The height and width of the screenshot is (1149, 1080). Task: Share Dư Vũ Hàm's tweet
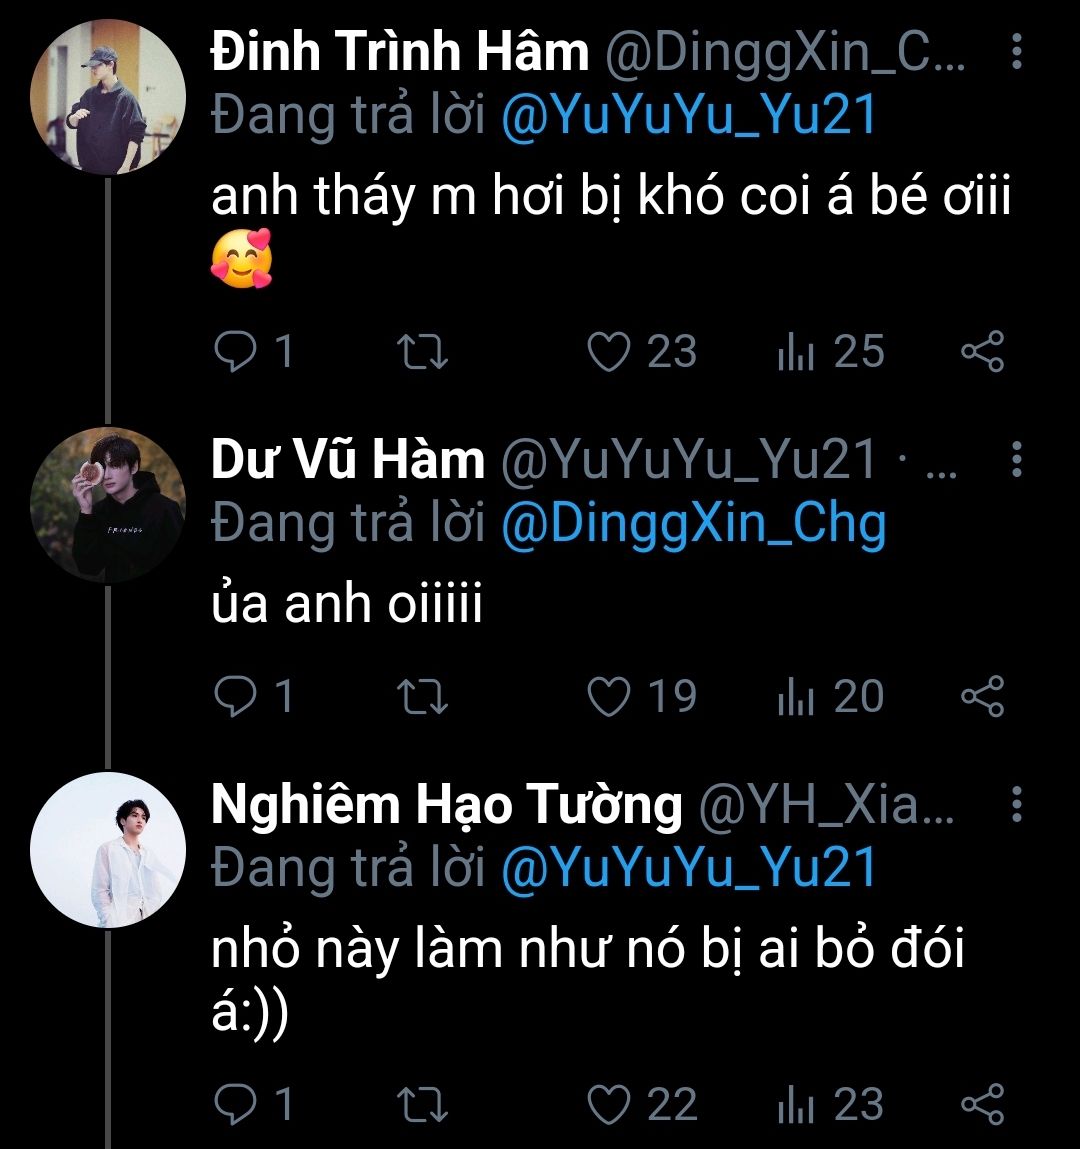(982, 697)
